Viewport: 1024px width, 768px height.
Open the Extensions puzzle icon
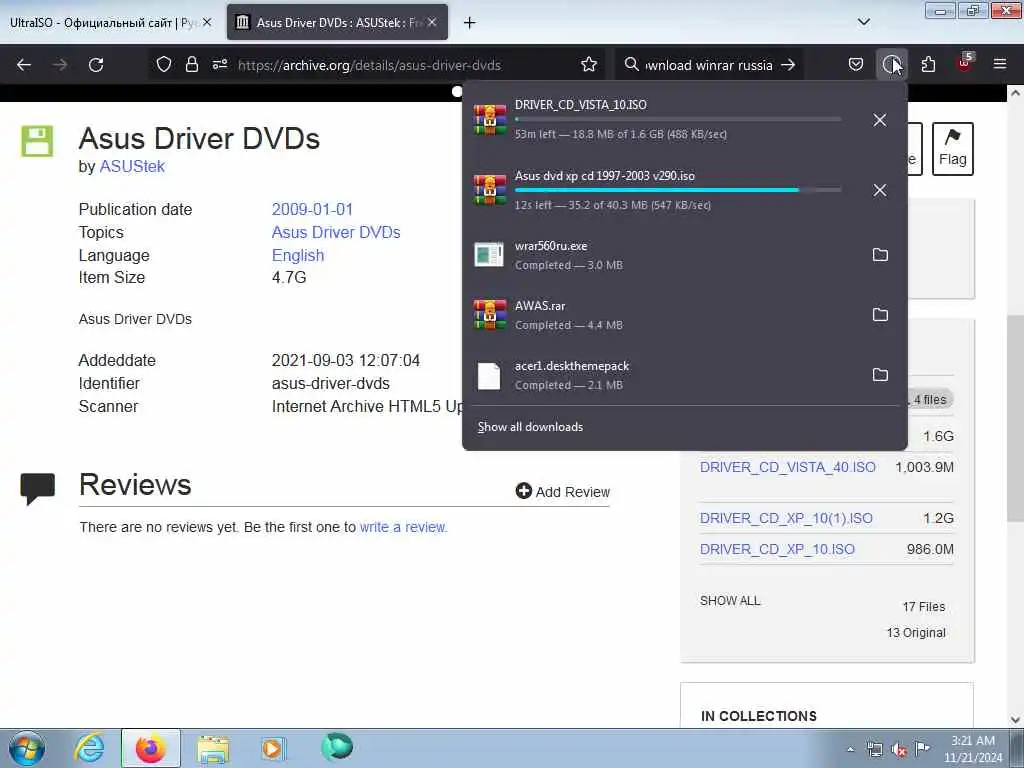tap(928, 65)
